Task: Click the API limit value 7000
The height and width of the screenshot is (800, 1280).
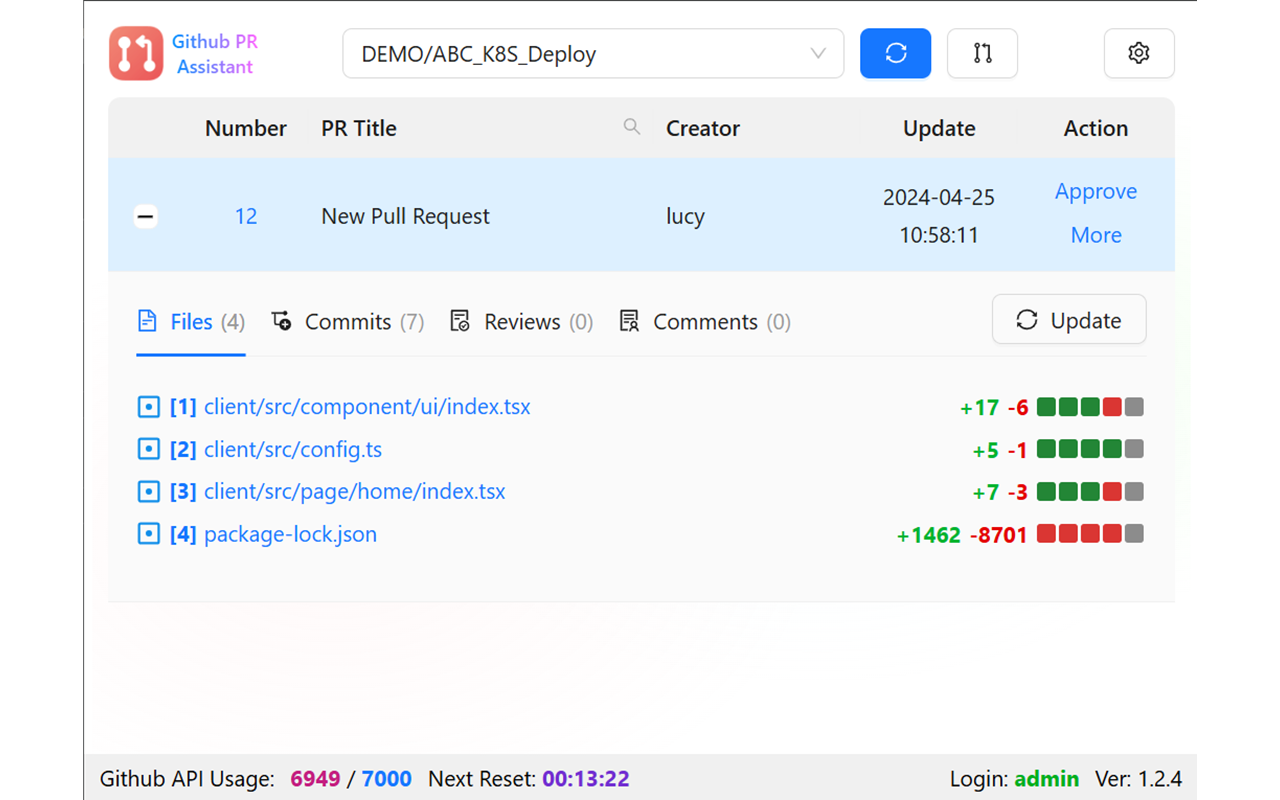Action: click(x=387, y=779)
